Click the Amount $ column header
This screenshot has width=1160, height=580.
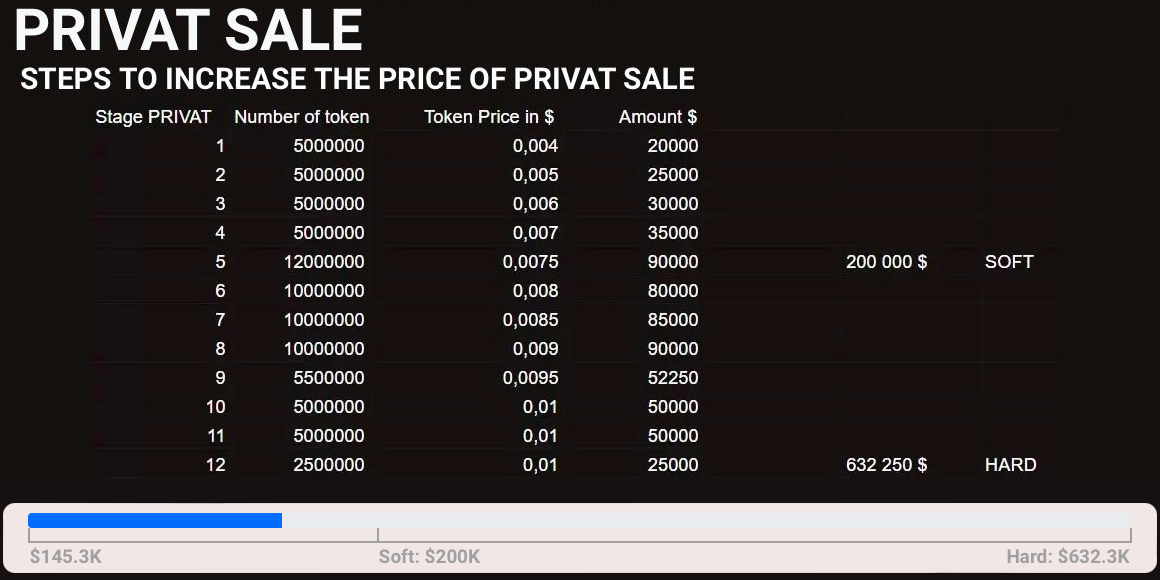click(x=657, y=117)
